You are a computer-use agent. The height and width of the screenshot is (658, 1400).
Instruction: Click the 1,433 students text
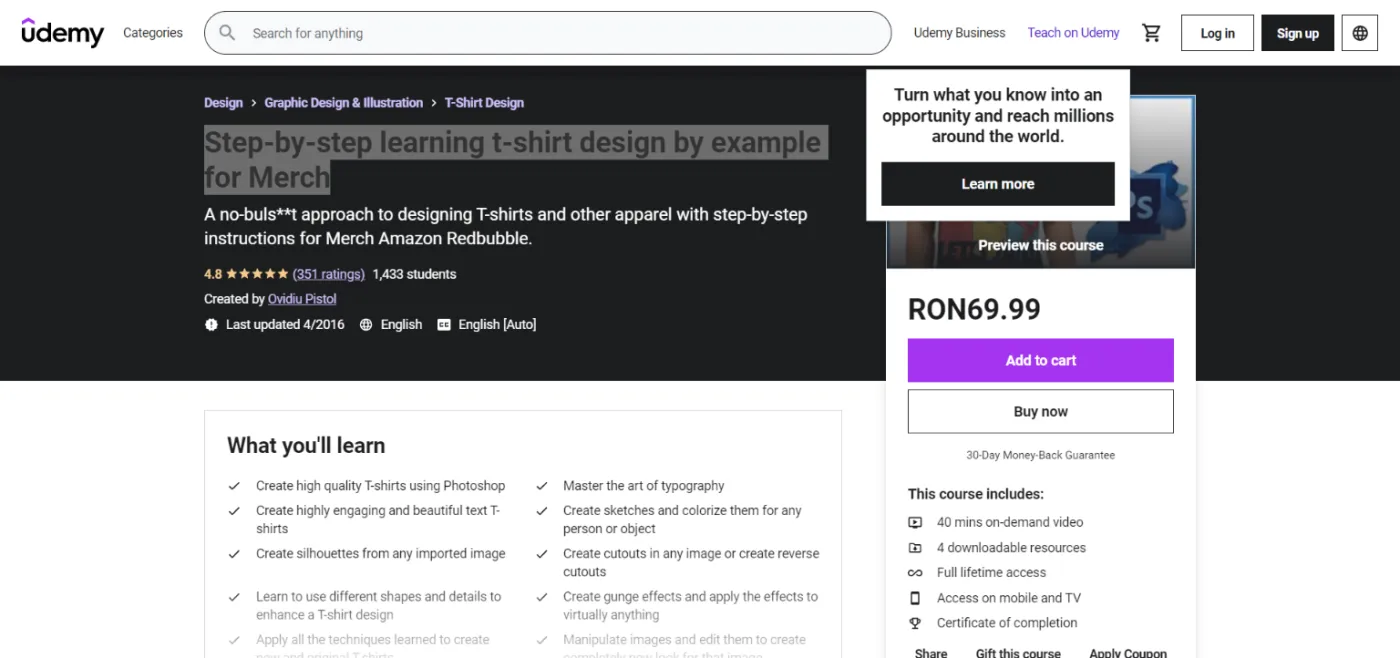tap(414, 274)
